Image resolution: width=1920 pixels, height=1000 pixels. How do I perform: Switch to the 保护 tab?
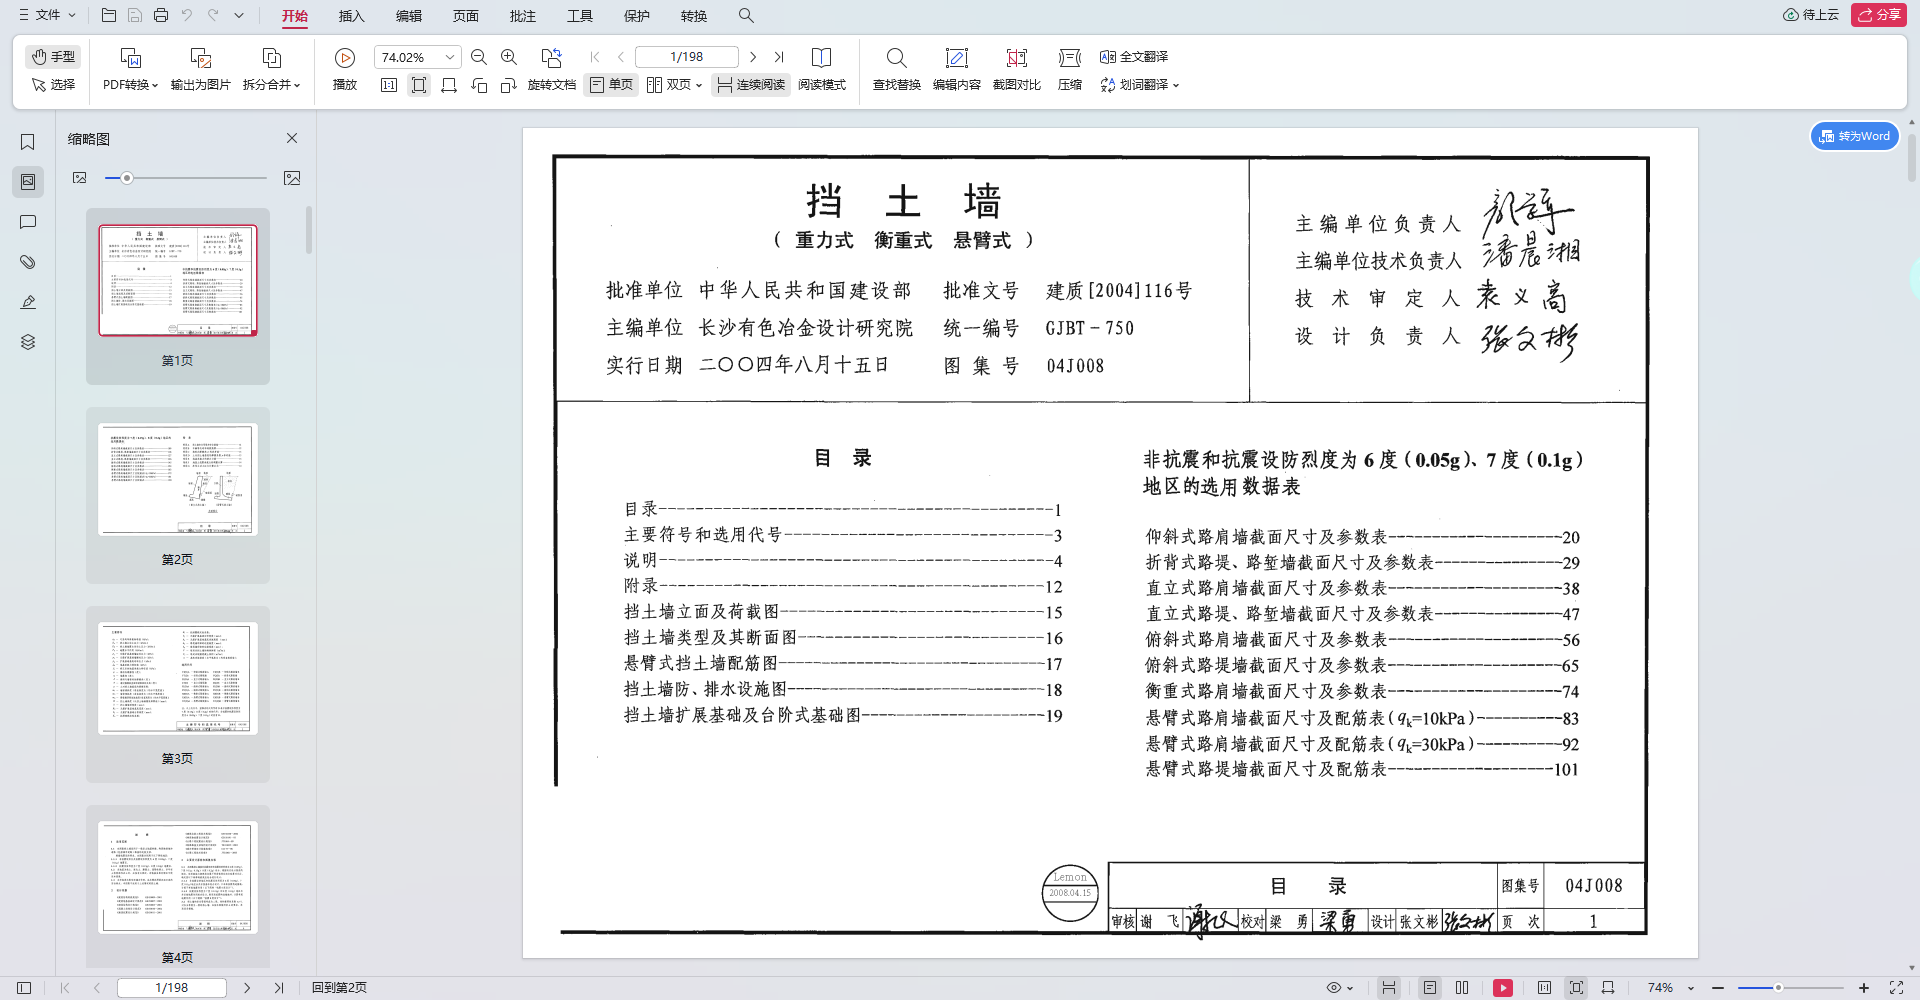click(x=637, y=16)
